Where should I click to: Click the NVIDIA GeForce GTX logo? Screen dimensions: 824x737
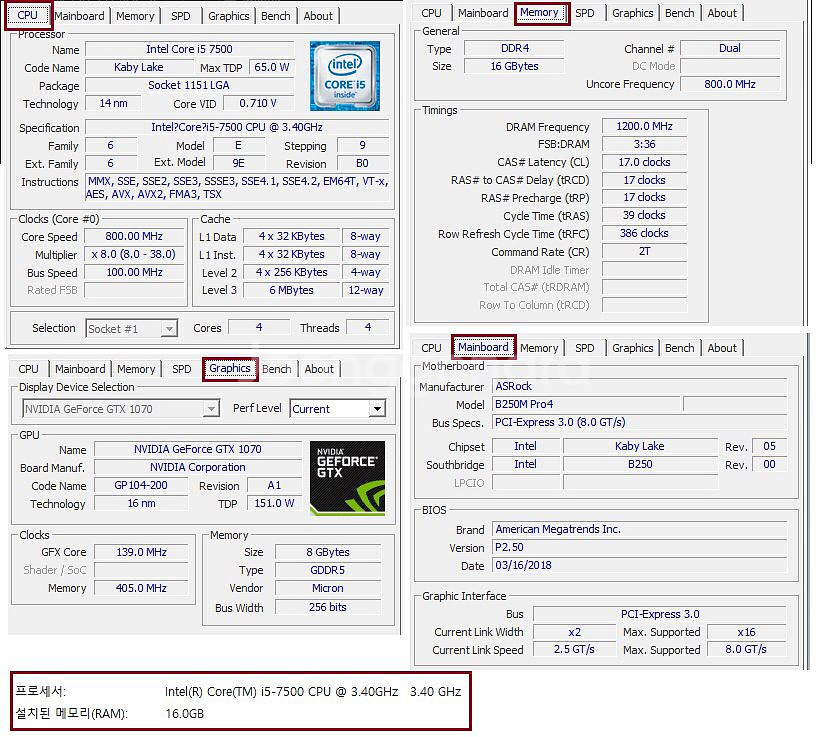(347, 478)
